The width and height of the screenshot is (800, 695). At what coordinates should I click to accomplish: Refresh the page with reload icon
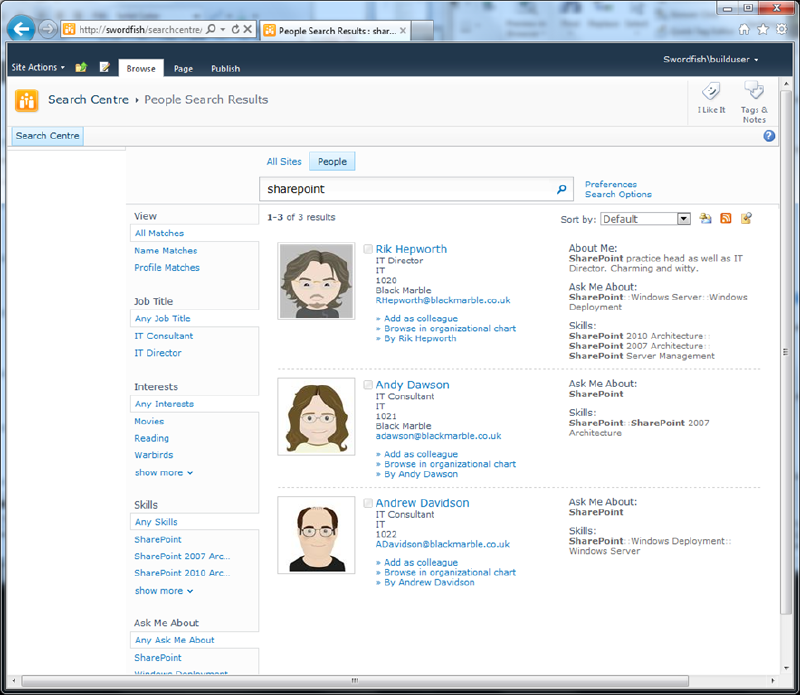click(x=235, y=29)
